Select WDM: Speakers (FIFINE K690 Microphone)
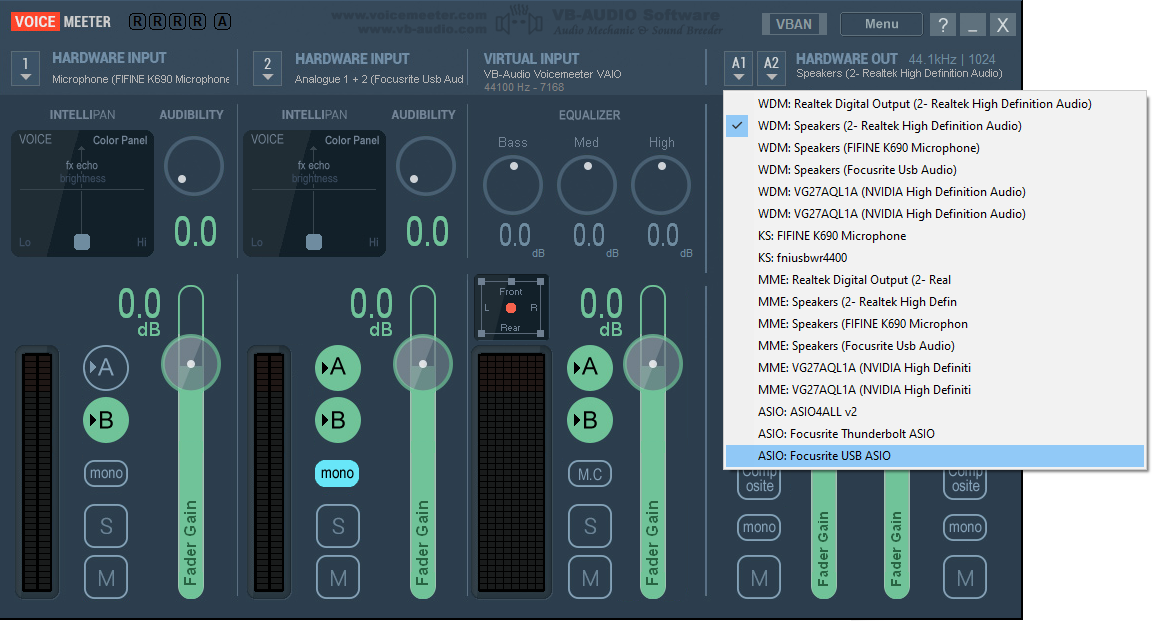 [935, 148]
